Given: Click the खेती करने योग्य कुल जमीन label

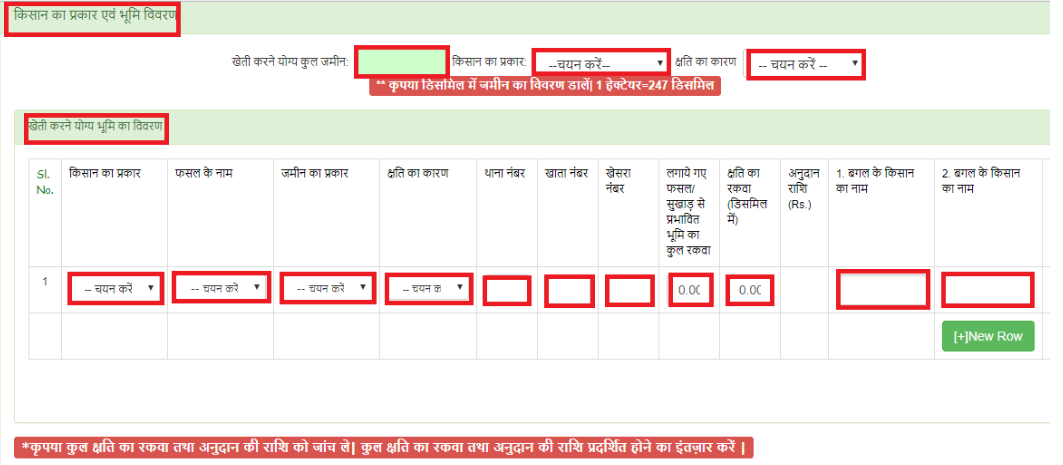Looking at the screenshot, I should (x=290, y=62).
